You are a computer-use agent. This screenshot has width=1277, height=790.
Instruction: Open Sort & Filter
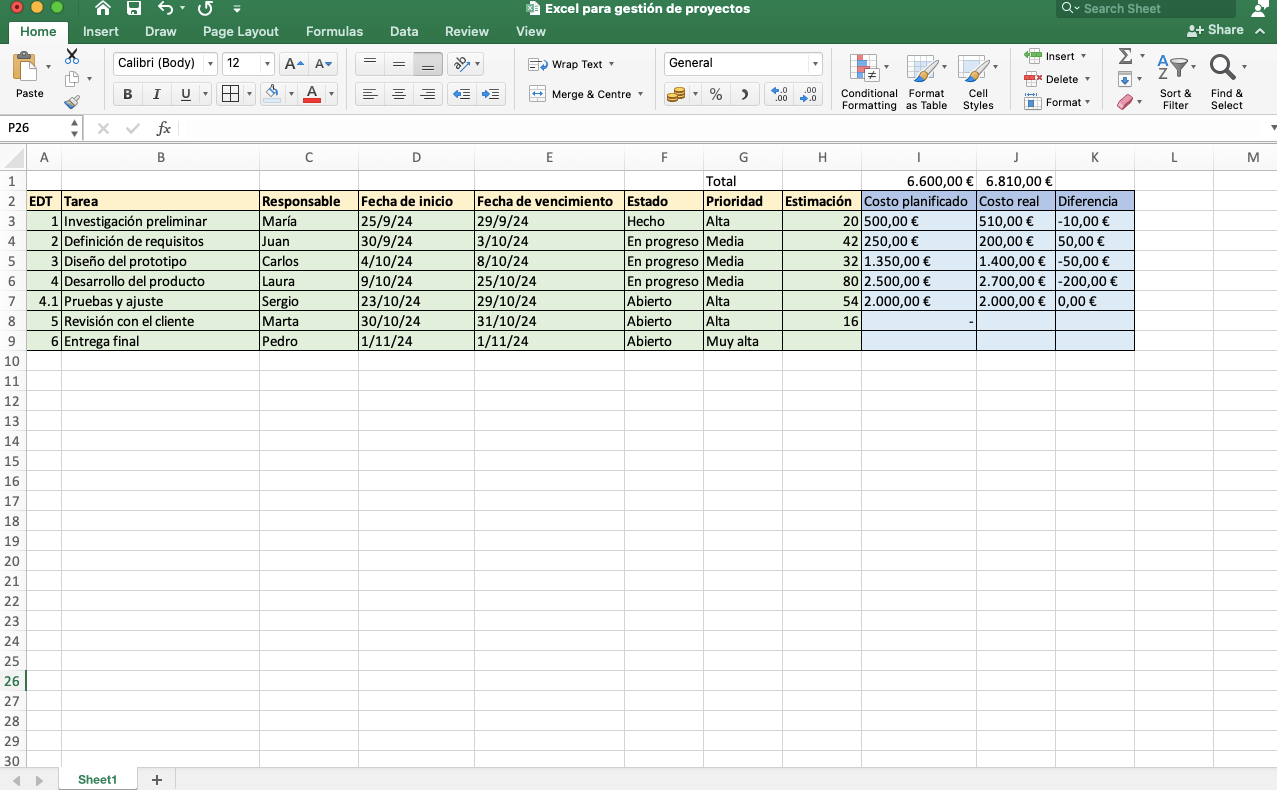pyautogui.click(x=1176, y=82)
